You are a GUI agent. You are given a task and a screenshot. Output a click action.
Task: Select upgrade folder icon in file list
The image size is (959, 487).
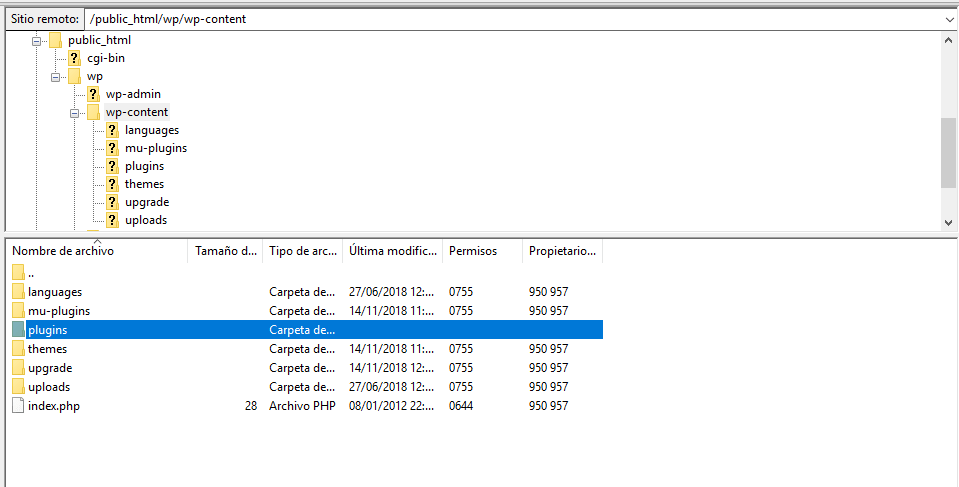pos(18,367)
